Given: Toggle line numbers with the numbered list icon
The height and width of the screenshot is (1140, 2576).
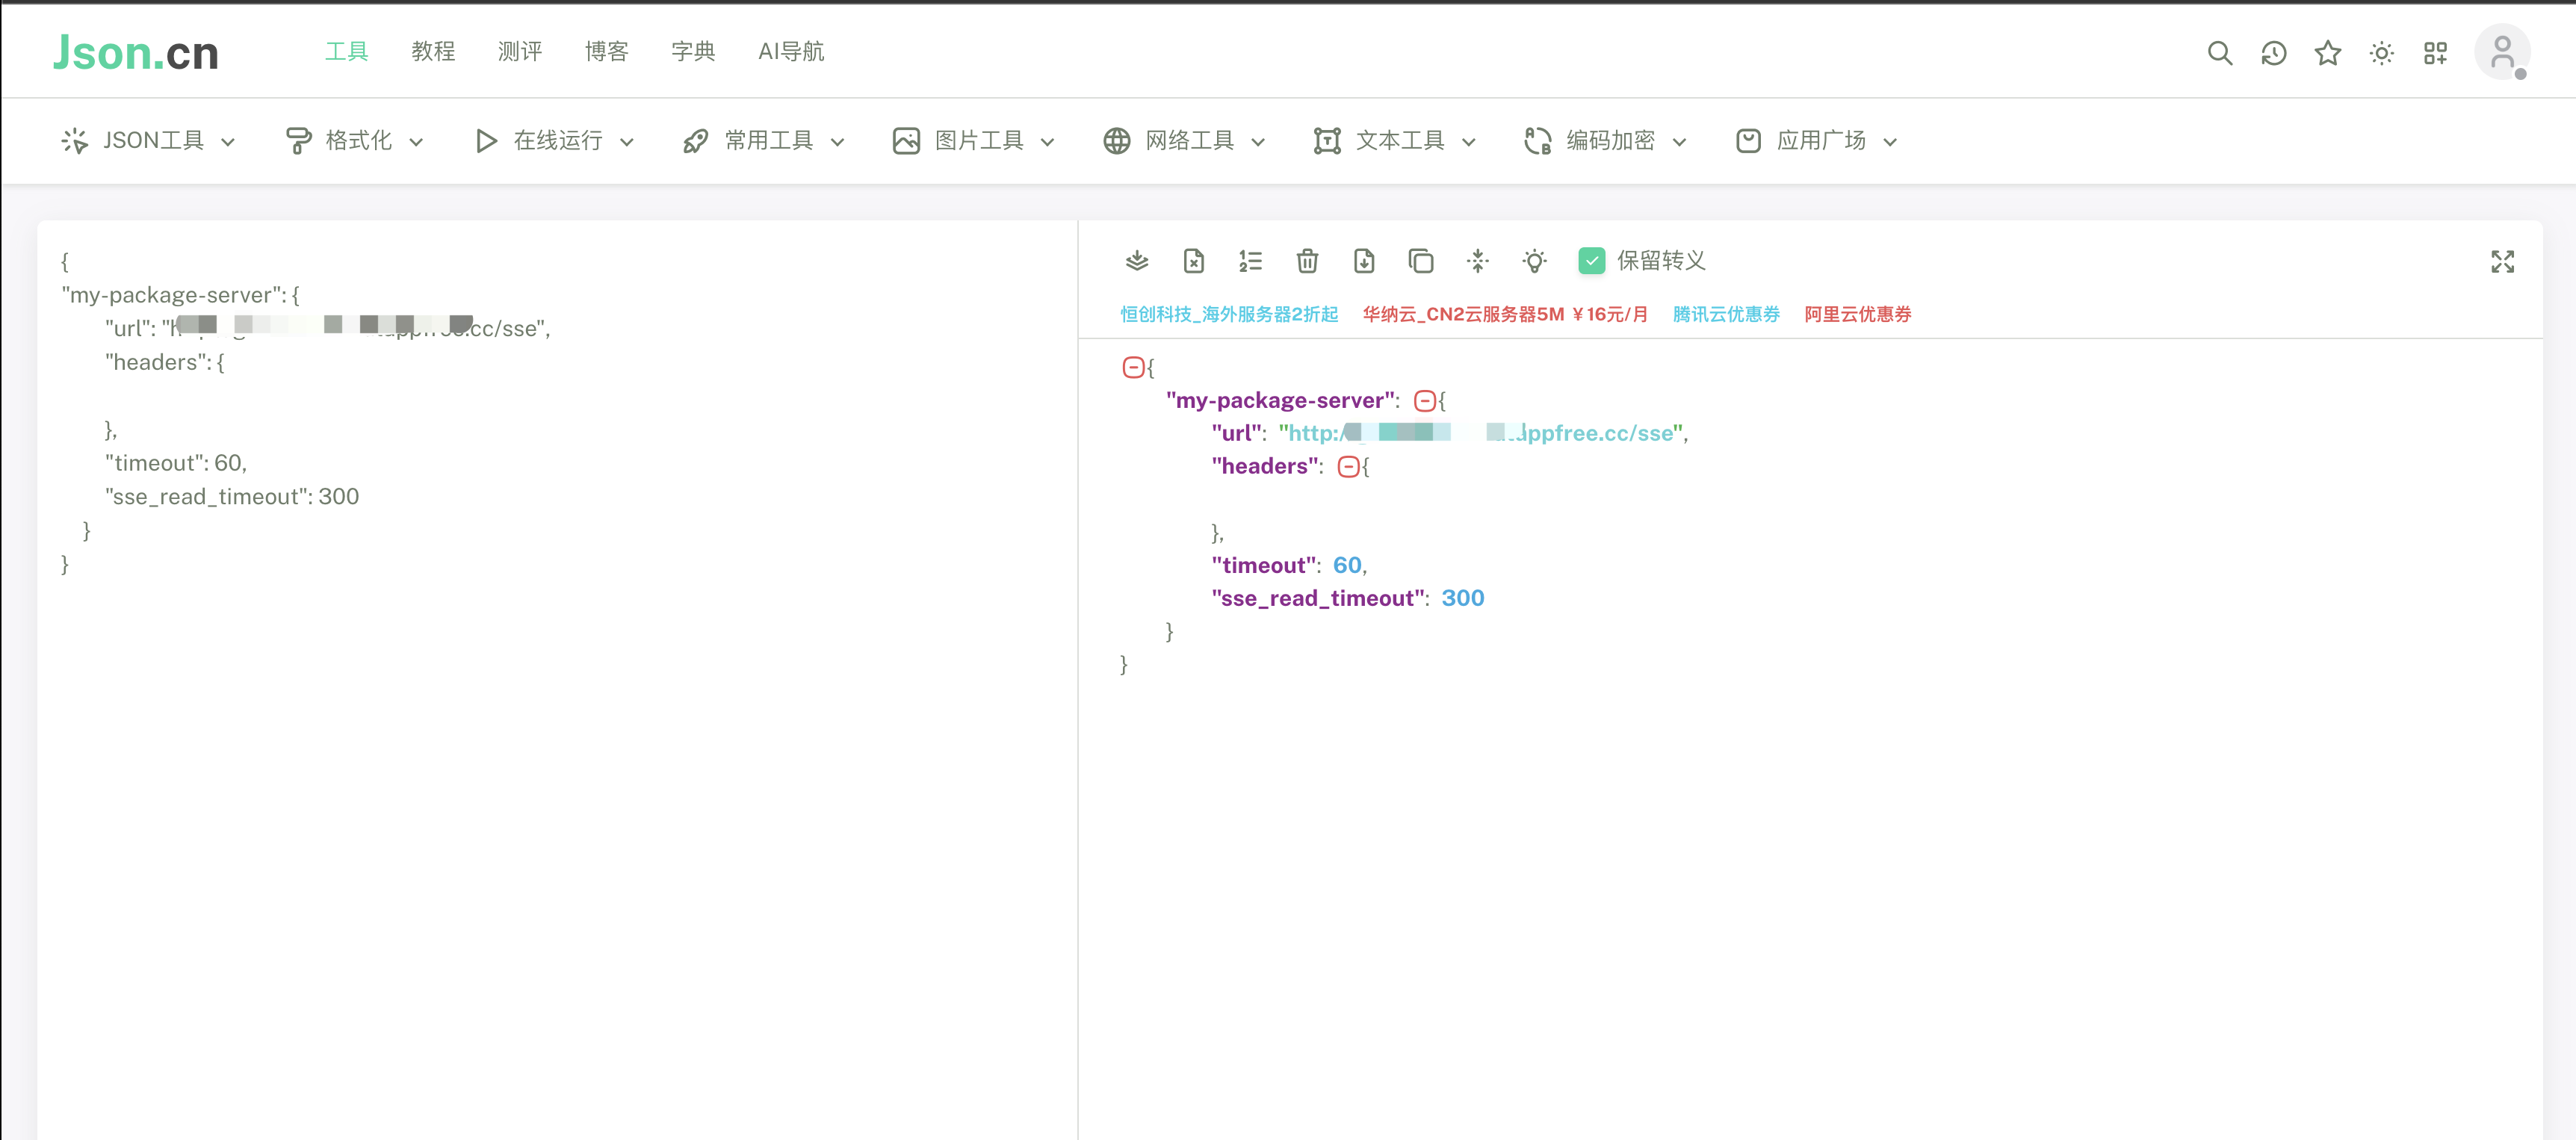Looking at the screenshot, I should (x=1250, y=261).
